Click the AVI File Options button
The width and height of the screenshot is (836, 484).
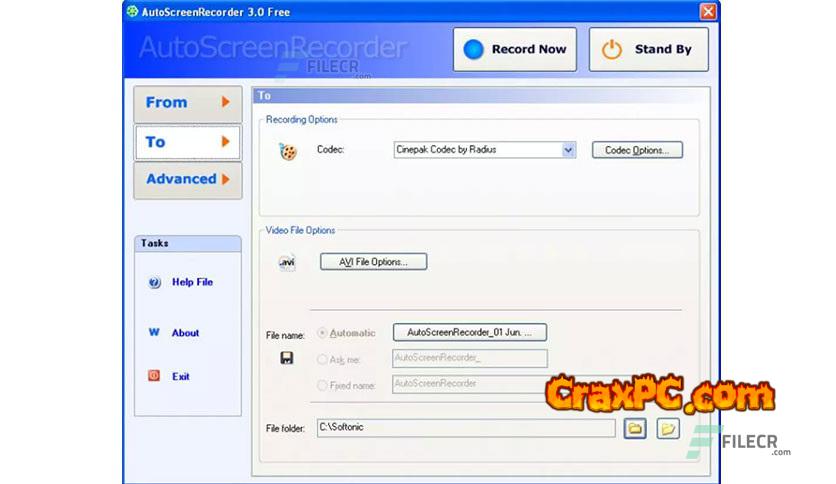(x=373, y=262)
